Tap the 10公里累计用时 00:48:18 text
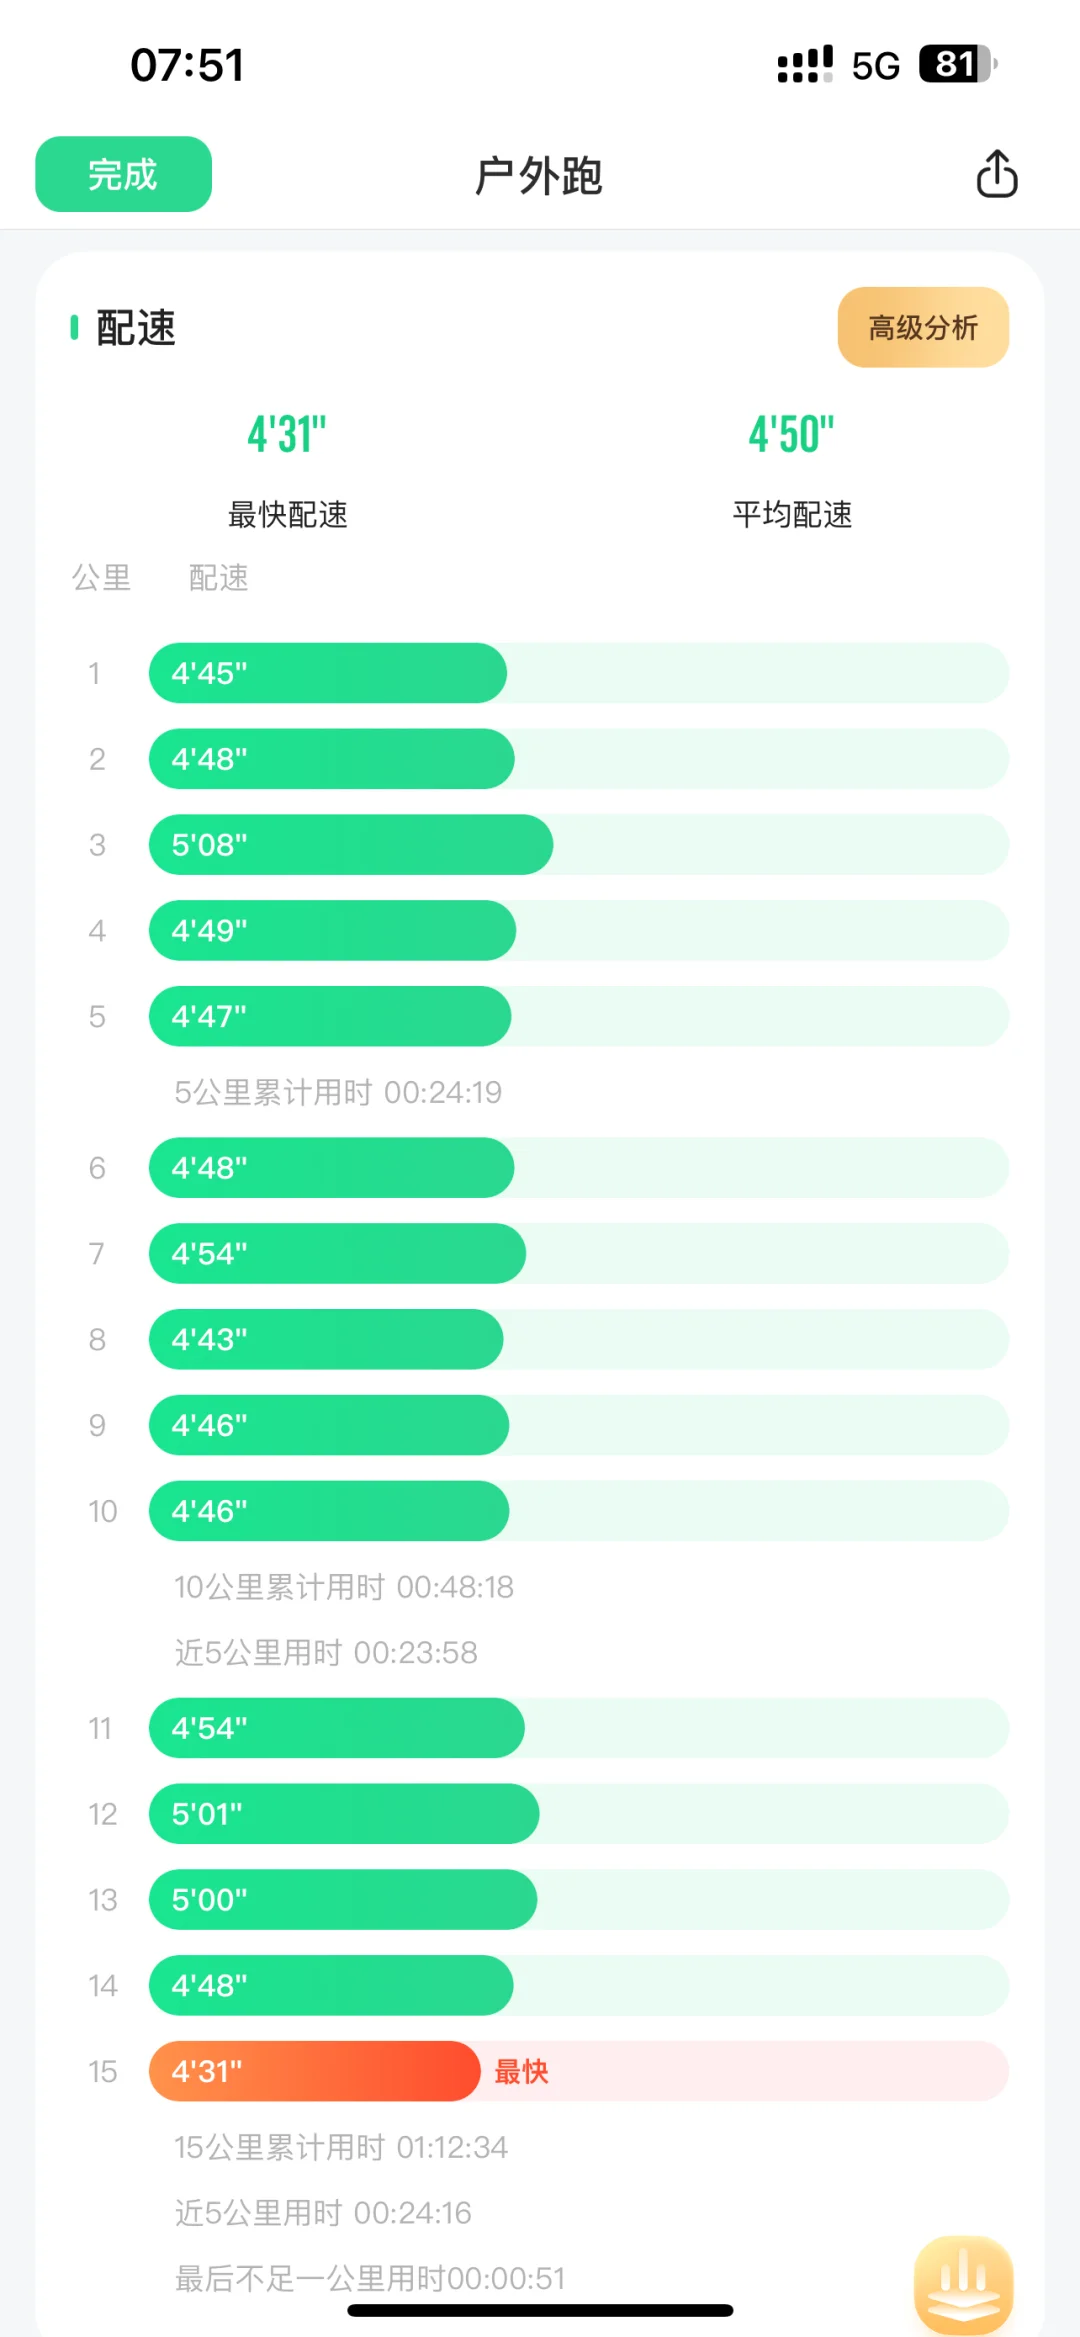This screenshot has width=1080, height=2337. pyautogui.click(x=344, y=1587)
